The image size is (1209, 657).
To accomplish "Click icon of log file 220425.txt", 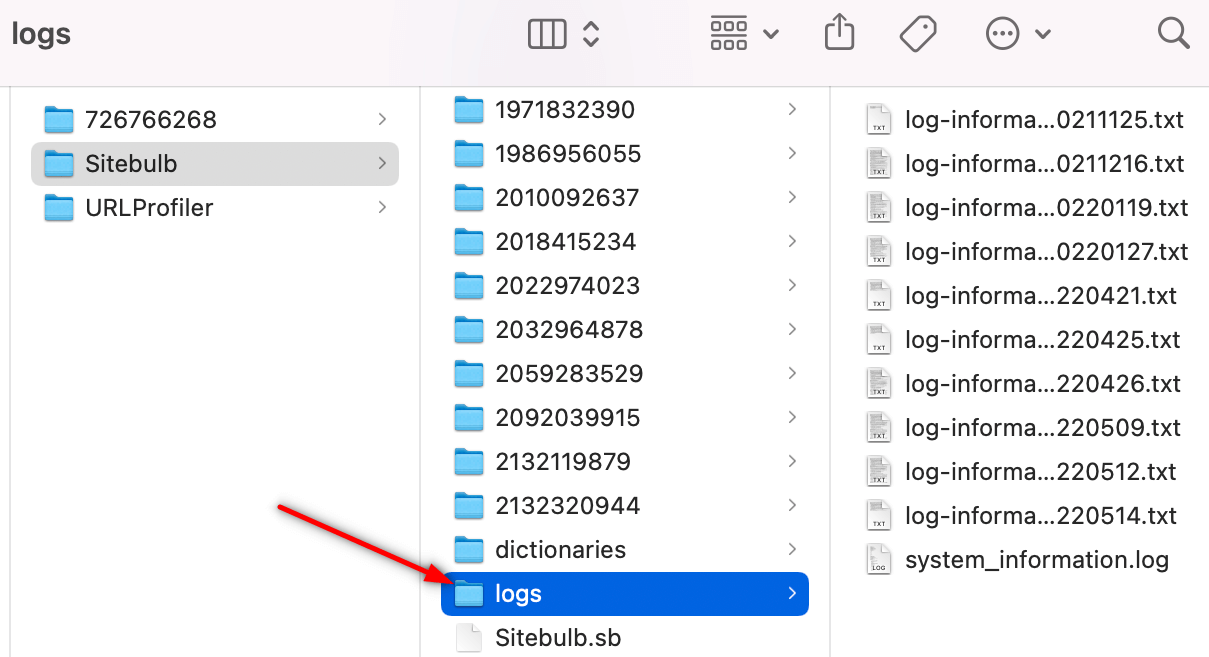I will coord(879,340).
